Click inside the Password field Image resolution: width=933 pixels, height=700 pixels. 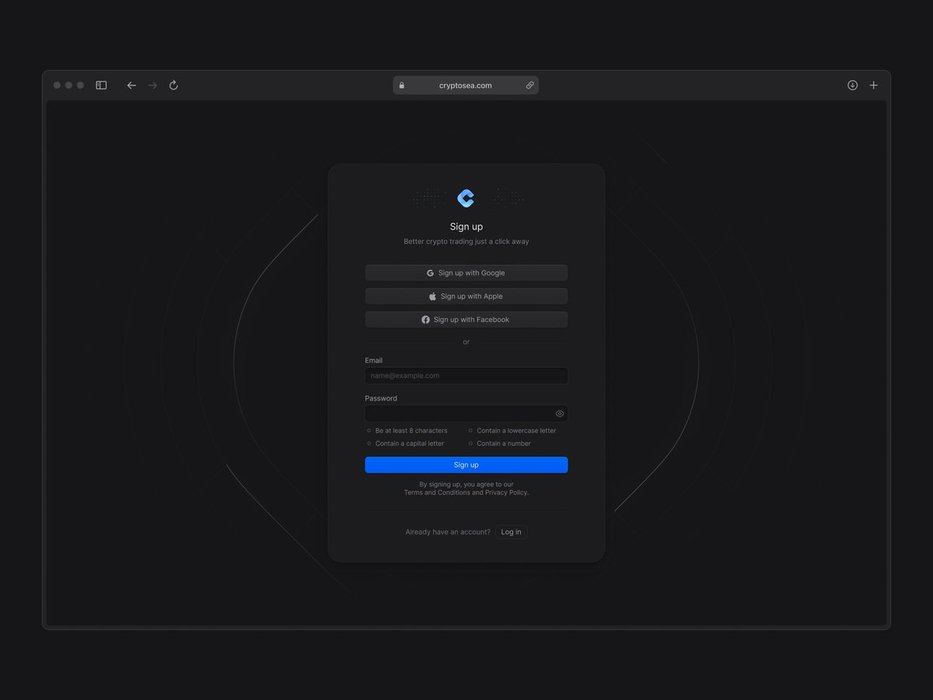pyautogui.click(x=456, y=413)
